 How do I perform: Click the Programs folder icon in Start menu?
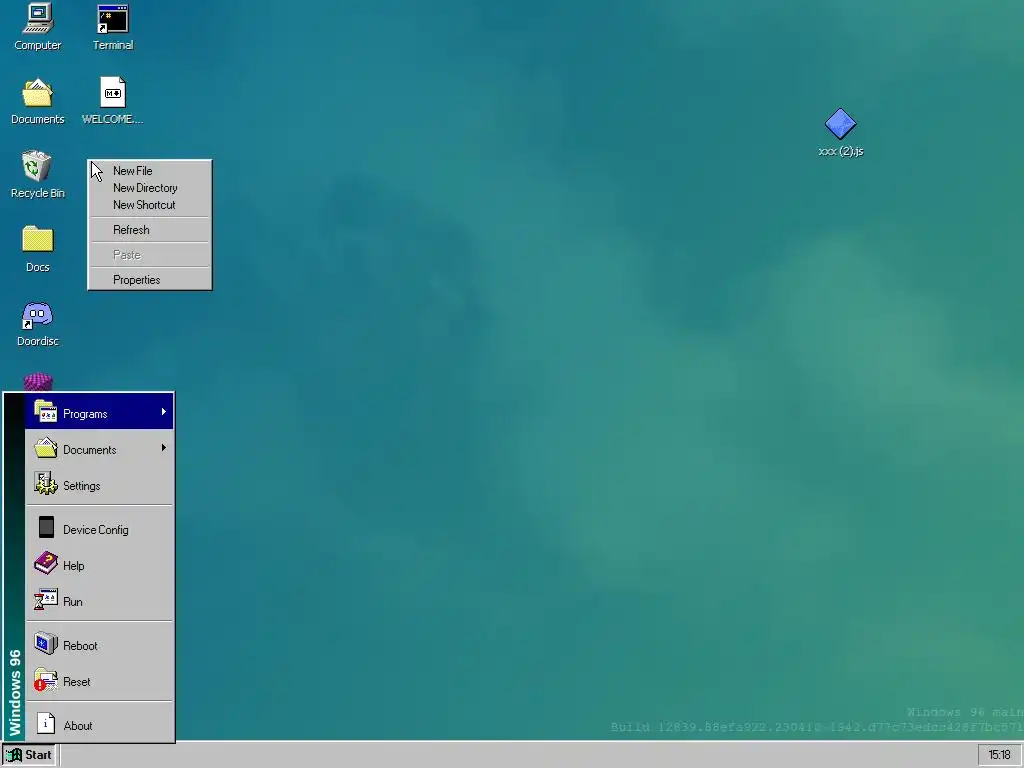pyautogui.click(x=46, y=411)
